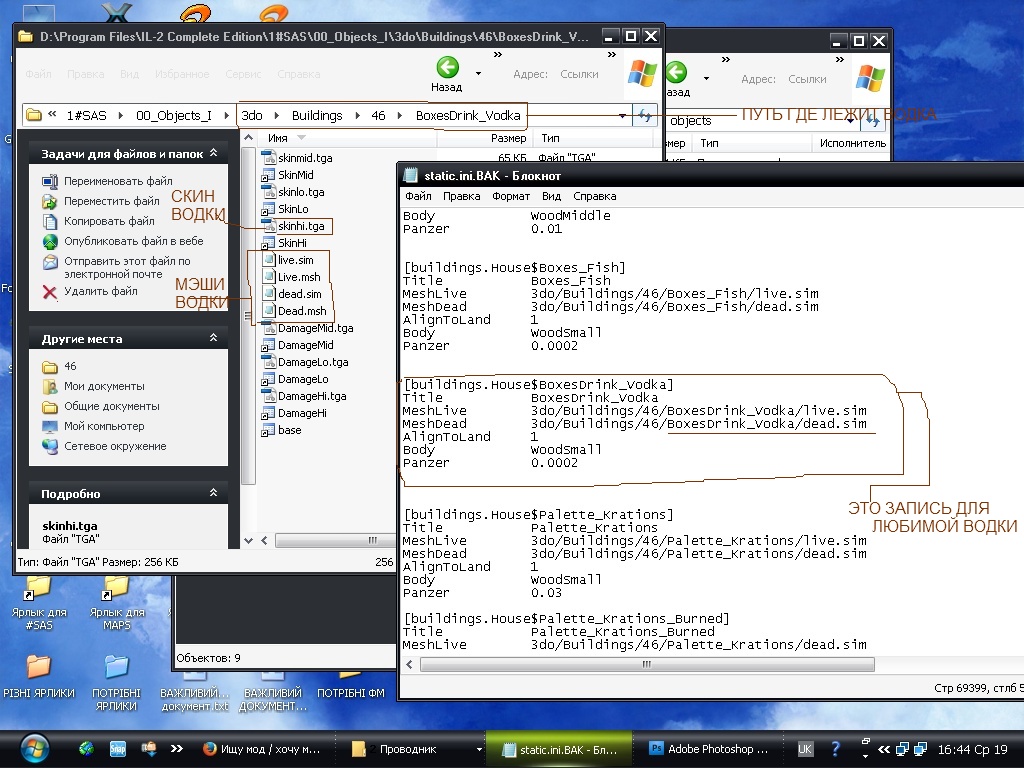Collapse the 'Задачи для файлов и папок' panel
The width and height of the screenshot is (1024, 768).
coord(213,154)
